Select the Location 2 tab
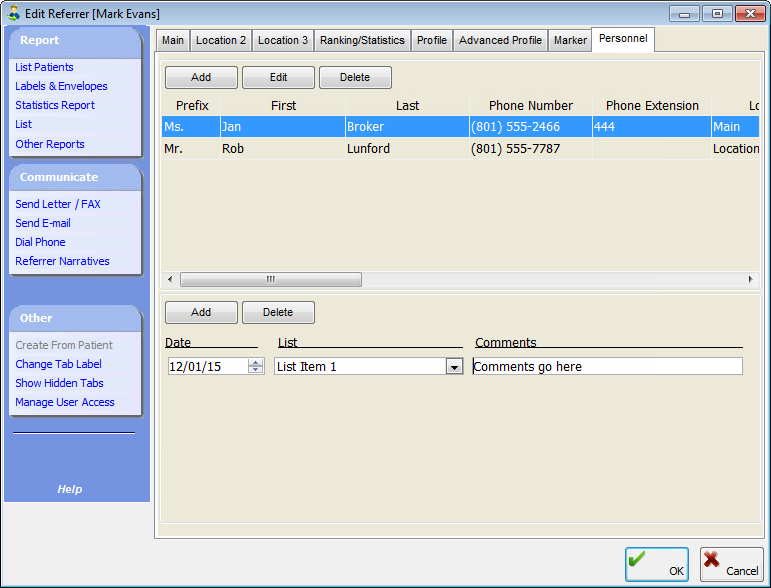The height and width of the screenshot is (588, 771). coord(221,40)
